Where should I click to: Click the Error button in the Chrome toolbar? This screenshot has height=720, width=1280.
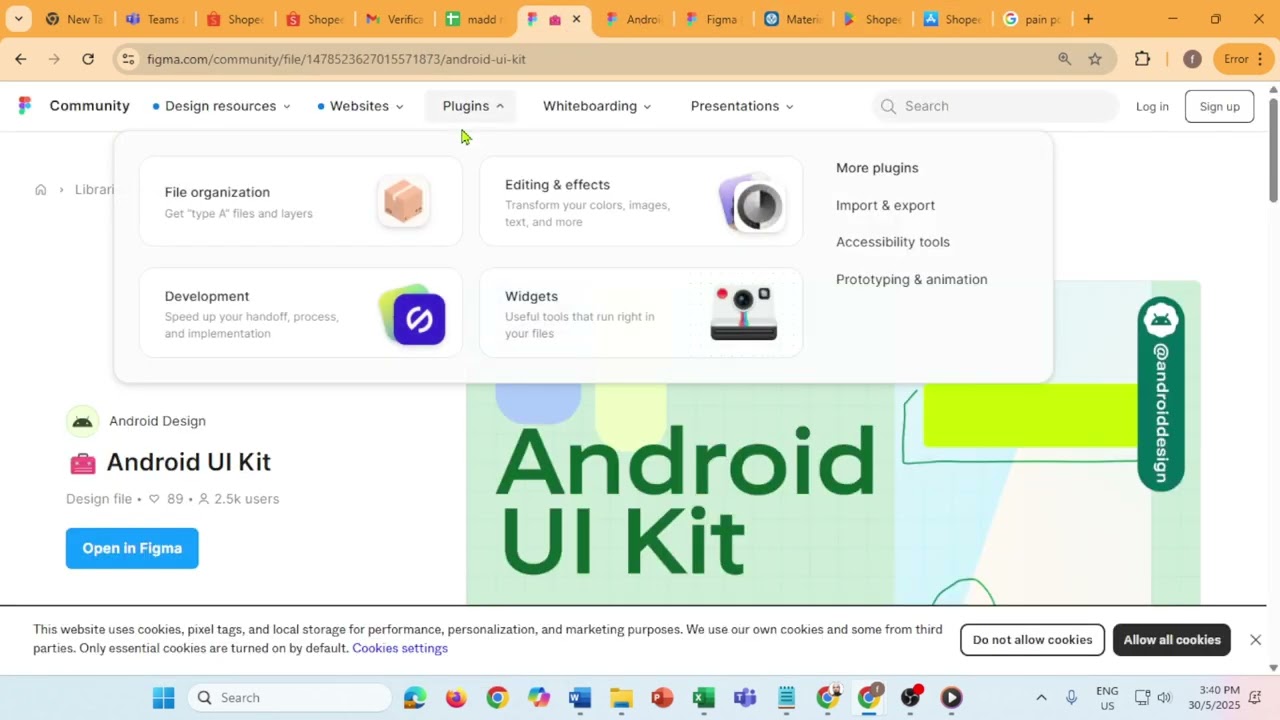click(1245, 59)
